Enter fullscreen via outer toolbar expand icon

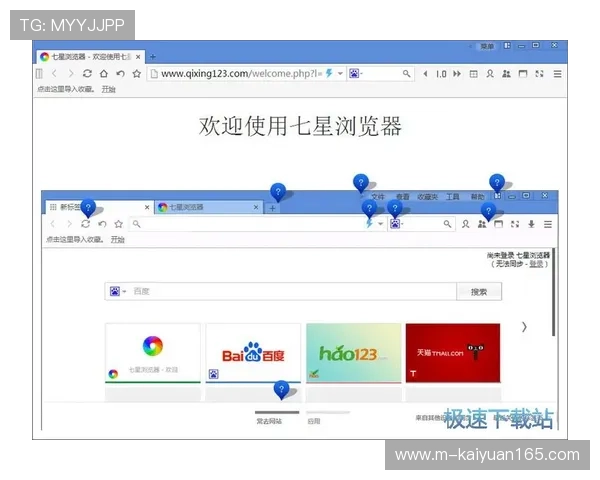click(539, 73)
